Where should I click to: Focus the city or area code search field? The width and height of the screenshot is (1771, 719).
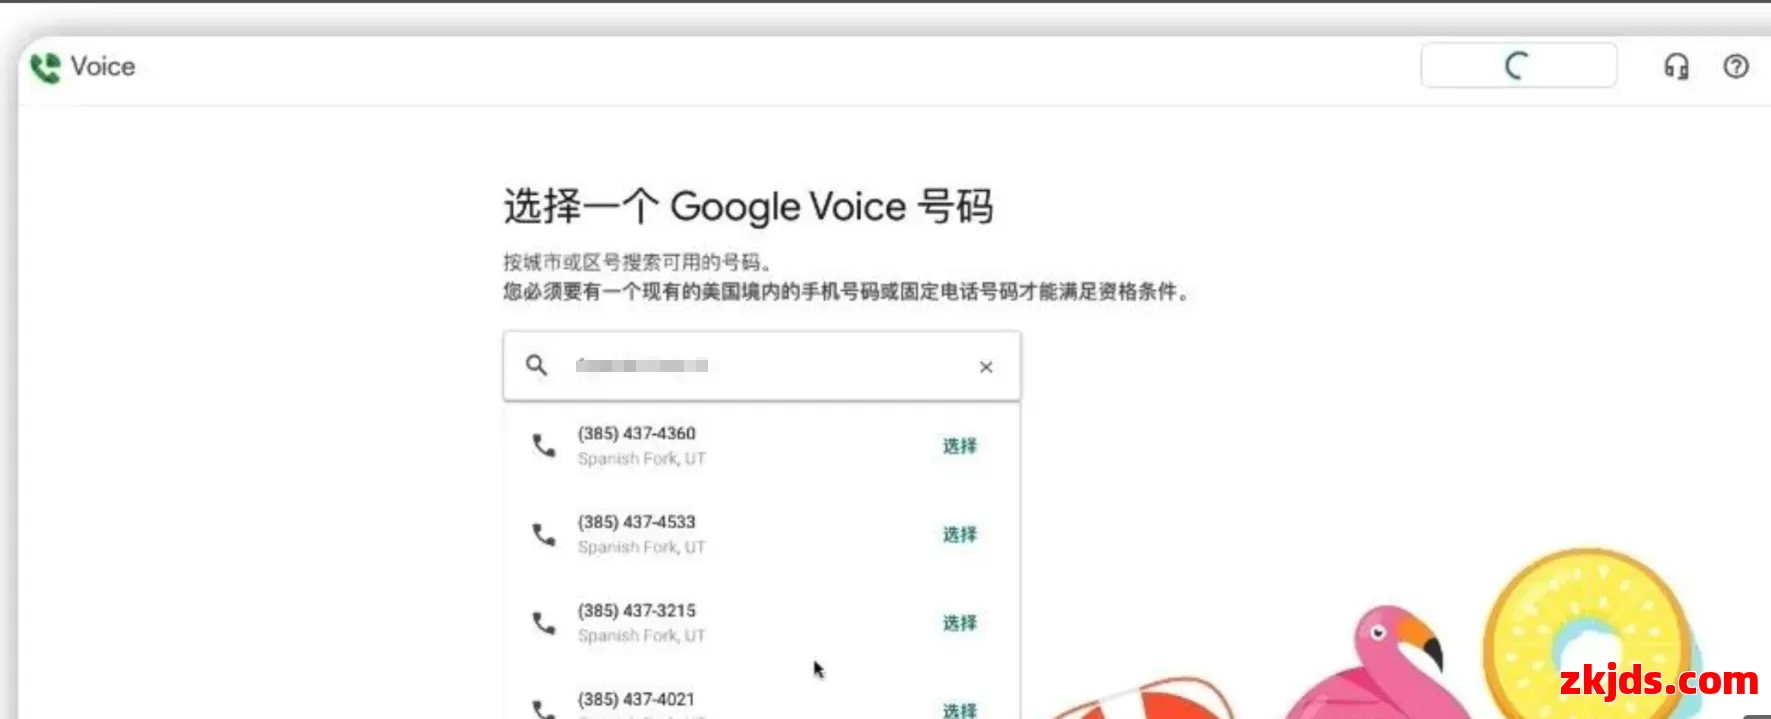coord(762,366)
